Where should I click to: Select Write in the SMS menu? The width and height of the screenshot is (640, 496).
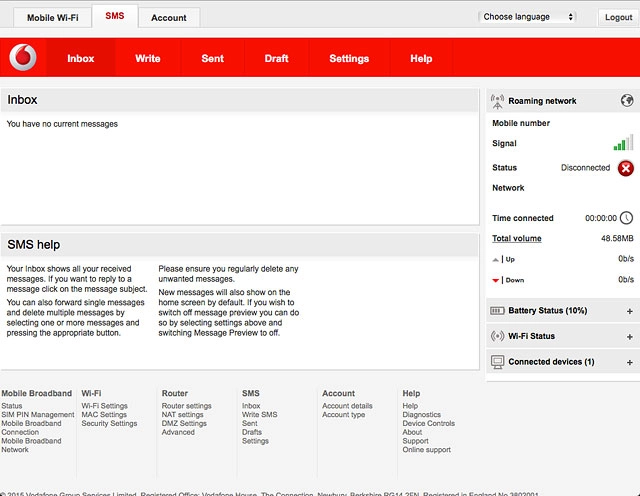[147, 58]
